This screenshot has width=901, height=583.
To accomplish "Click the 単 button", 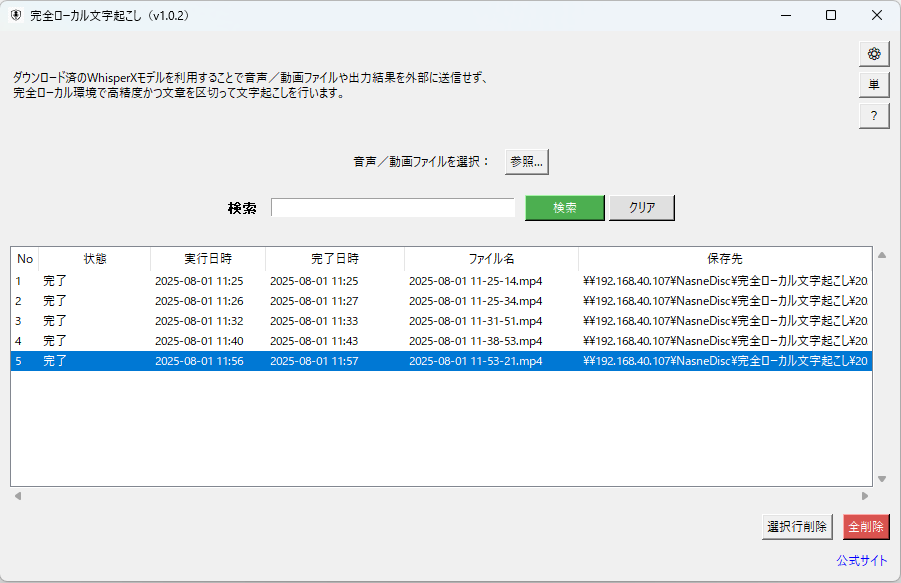I will click(x=874, y=85).
